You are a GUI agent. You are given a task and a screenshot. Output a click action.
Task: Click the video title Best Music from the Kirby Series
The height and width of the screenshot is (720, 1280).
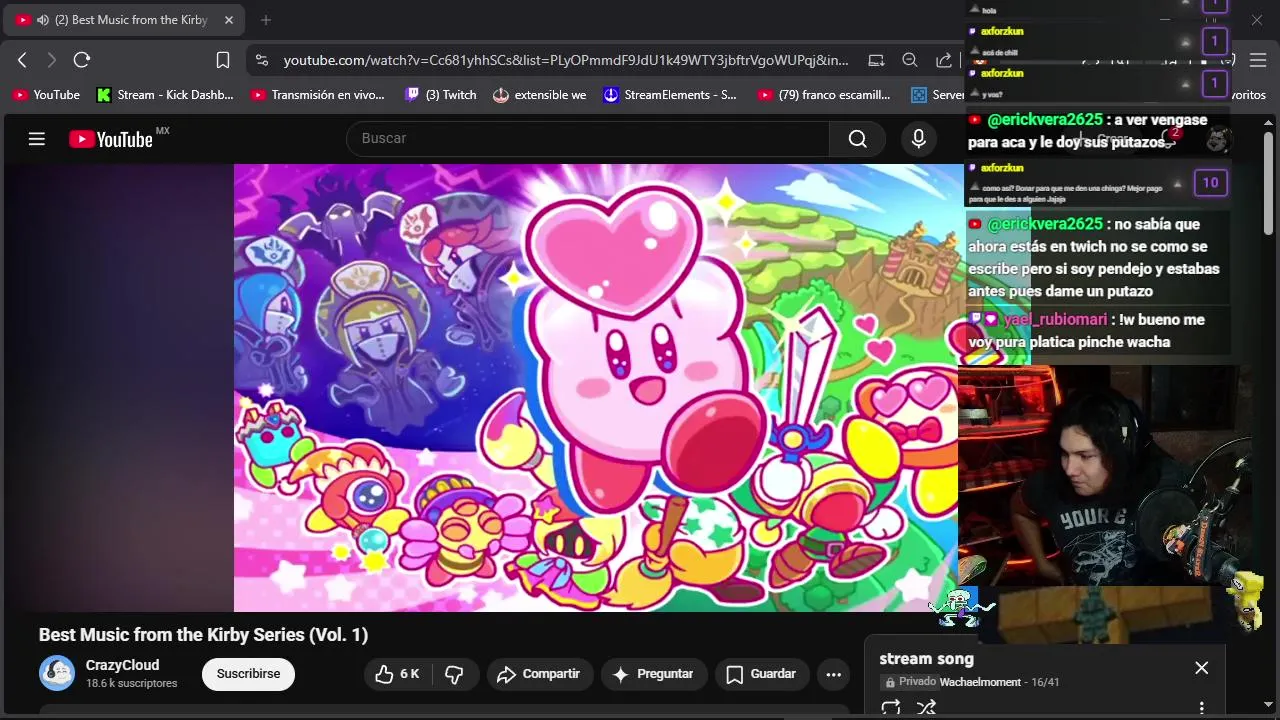click(204, 635)
